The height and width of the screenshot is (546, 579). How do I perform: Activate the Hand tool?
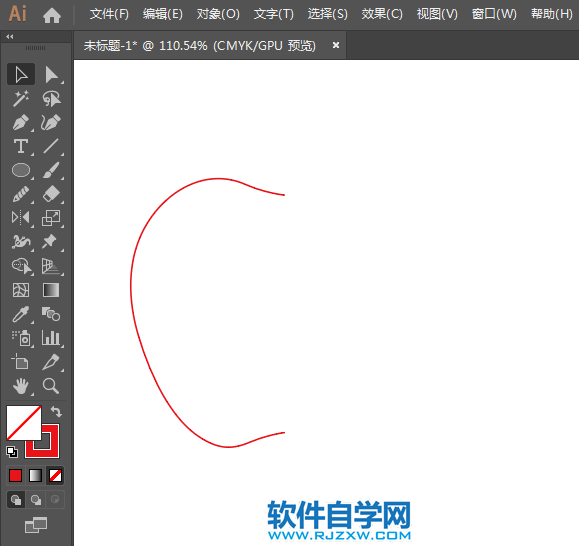coord(21,386)
